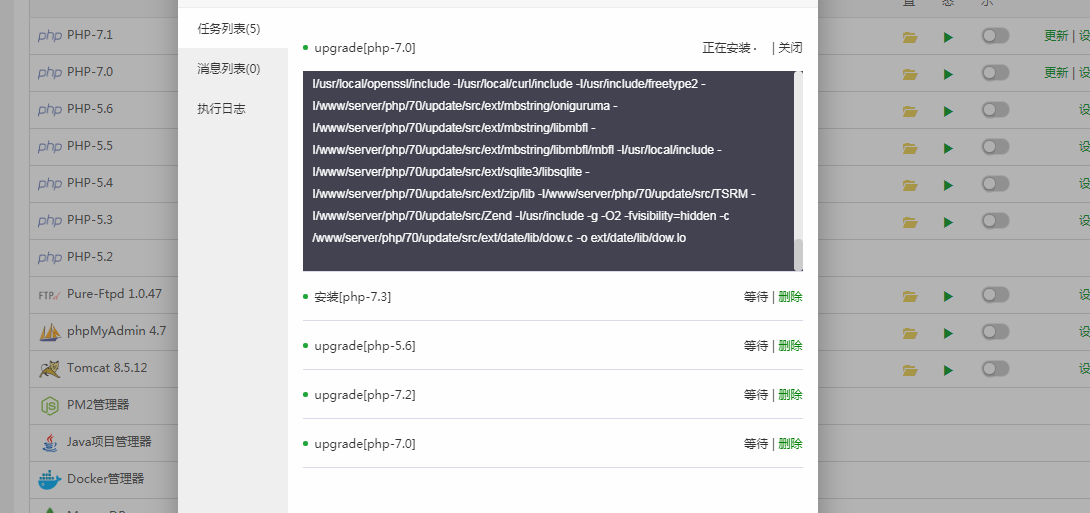Click the Docker管理器 label

(x=105, y=479)
